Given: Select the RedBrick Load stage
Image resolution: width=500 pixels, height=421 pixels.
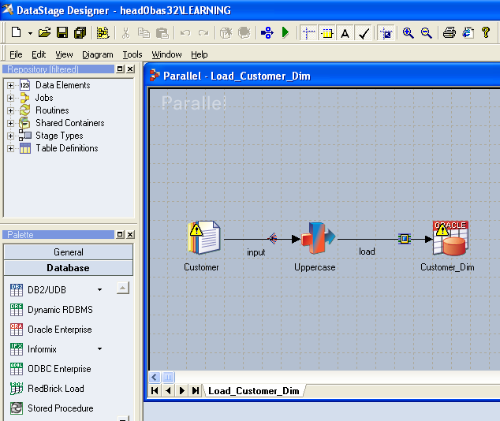Looking at the screenshot, I should (x=47, y=389).
